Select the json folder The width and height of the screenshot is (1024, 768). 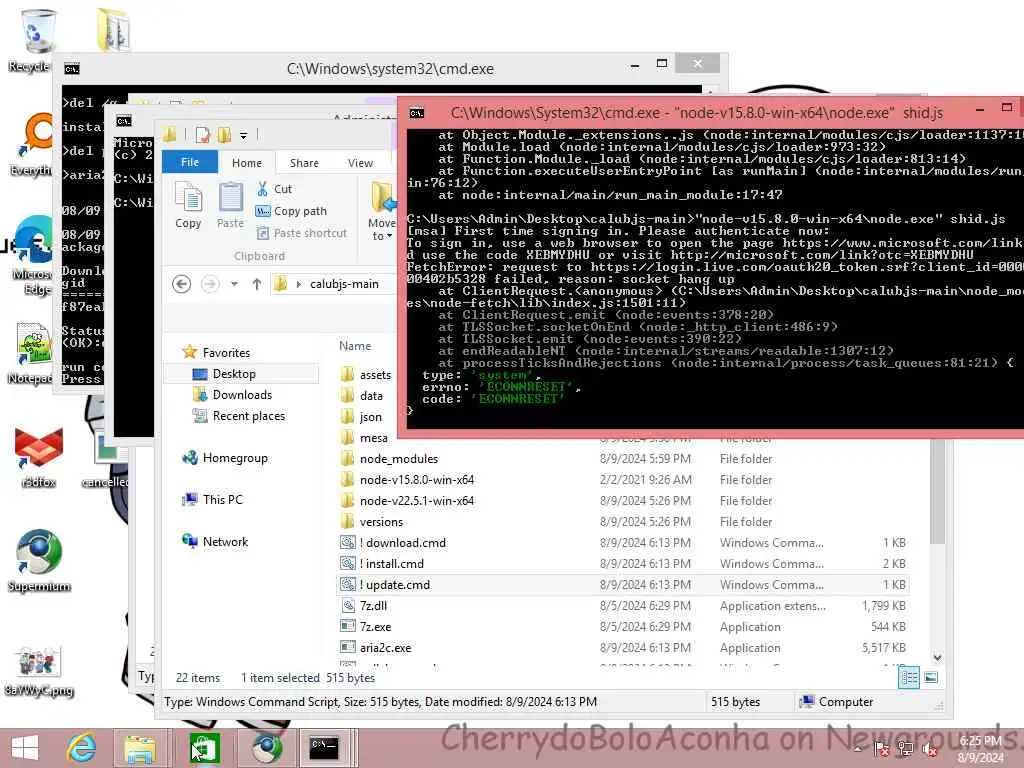pyautogui.click(x=361, y=417)
